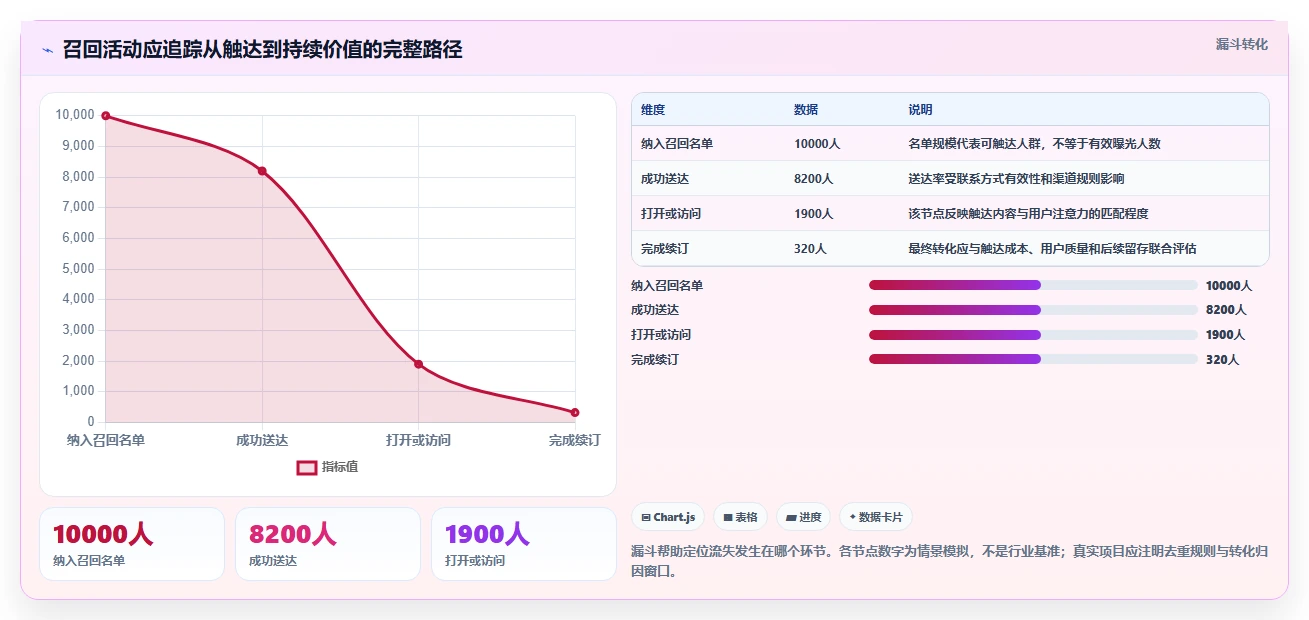Click the title 召回活动应追踪从触达到持续价值的完整路径
The width and height of the screenshot is (1309, 620).
(262, 50)
